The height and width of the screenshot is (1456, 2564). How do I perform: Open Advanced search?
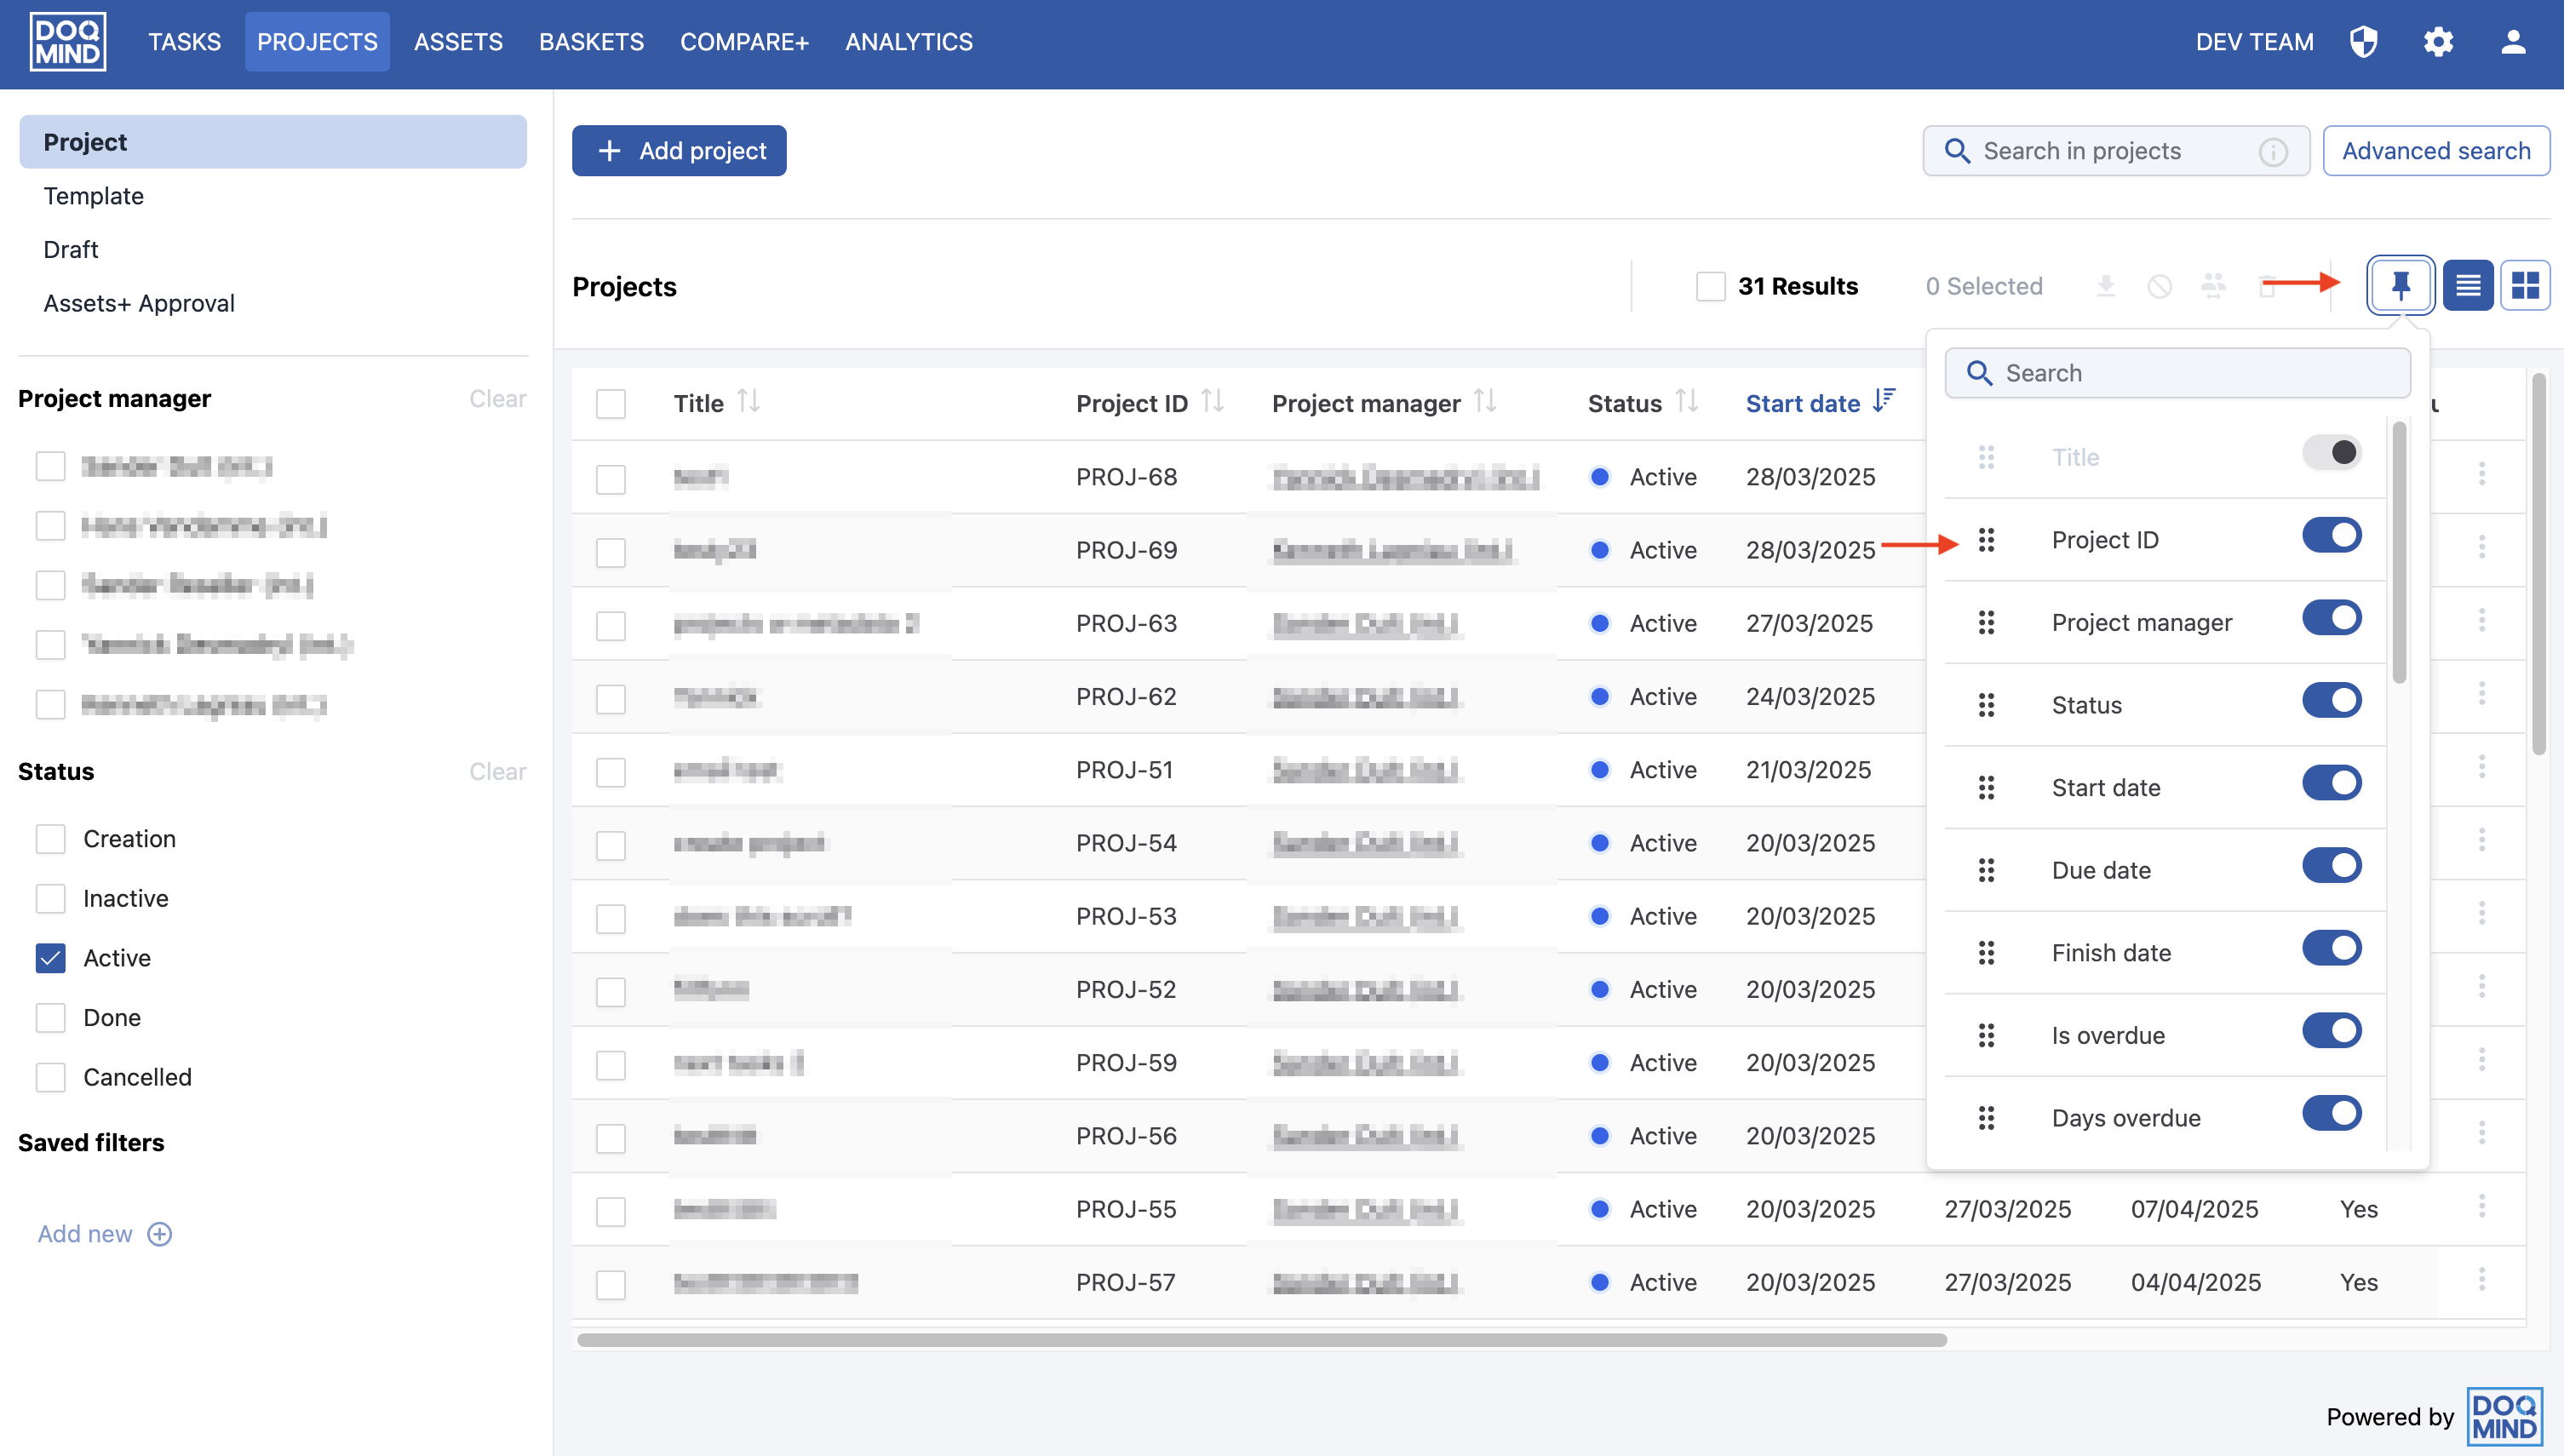coord(2435,151)
